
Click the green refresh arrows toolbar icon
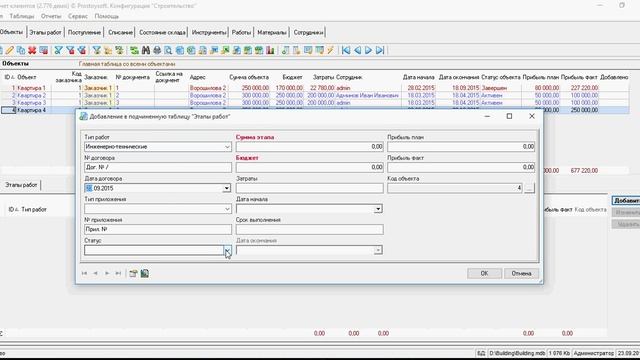tap(134, 50)
